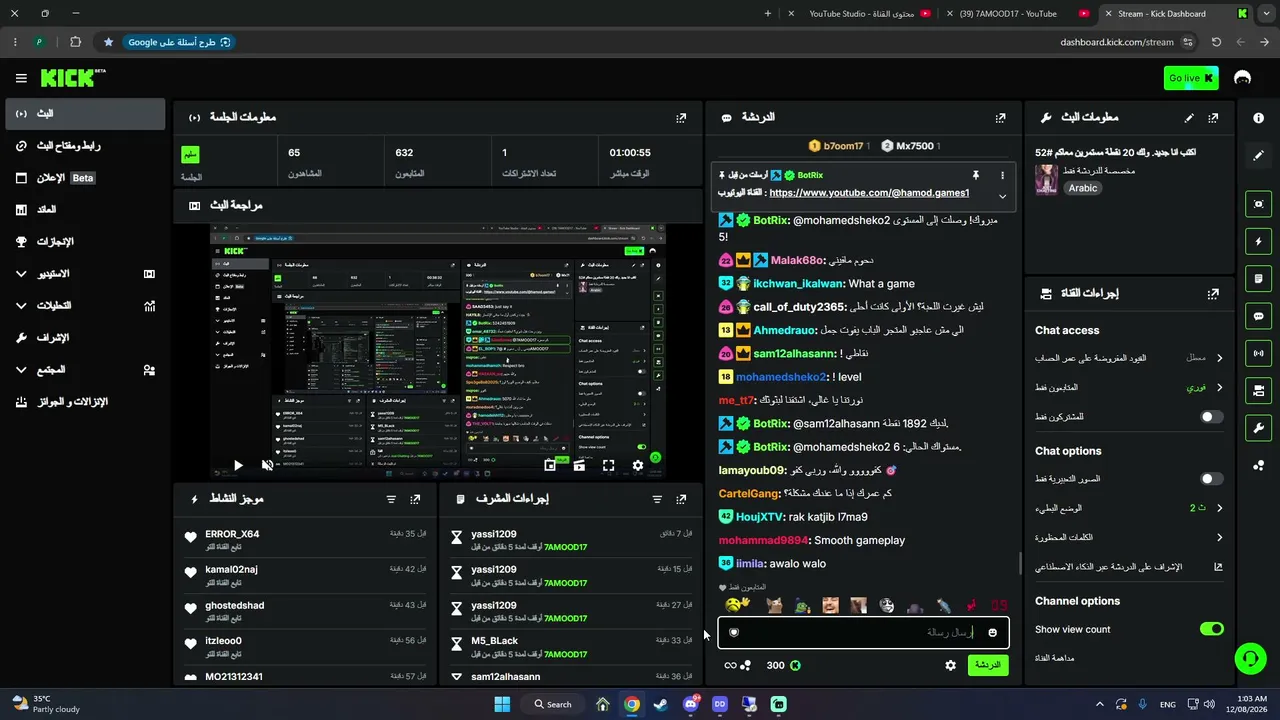Viewport: 1280px width, 720px height.
Task: Open the الإعلان Beta sidebar item
Action: (85, 178)
